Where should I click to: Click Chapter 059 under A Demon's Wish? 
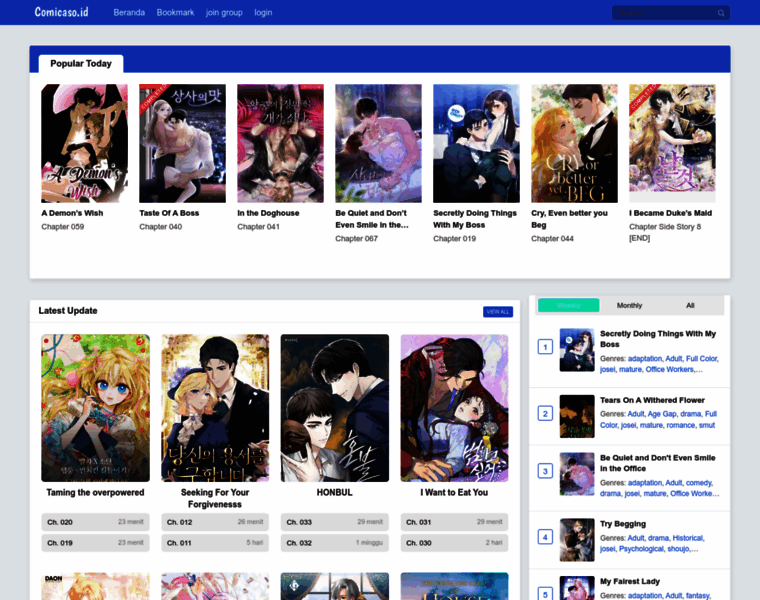click(x=63, y=227)
